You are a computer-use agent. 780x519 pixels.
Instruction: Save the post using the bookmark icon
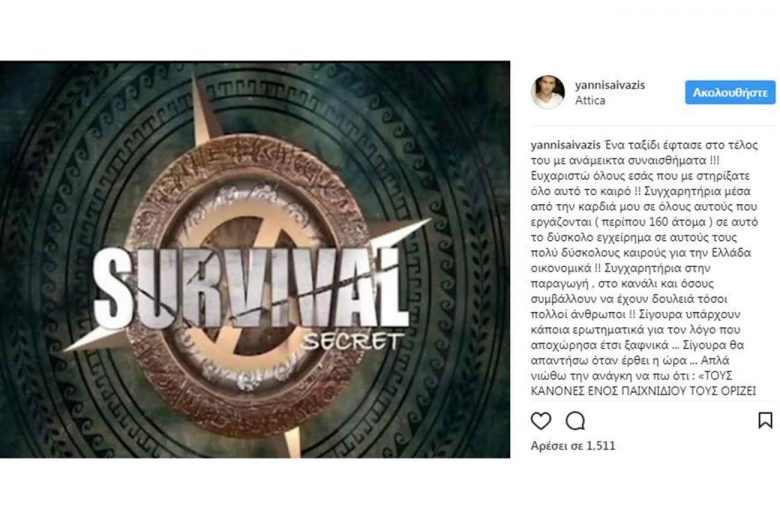tap(765, 420)
